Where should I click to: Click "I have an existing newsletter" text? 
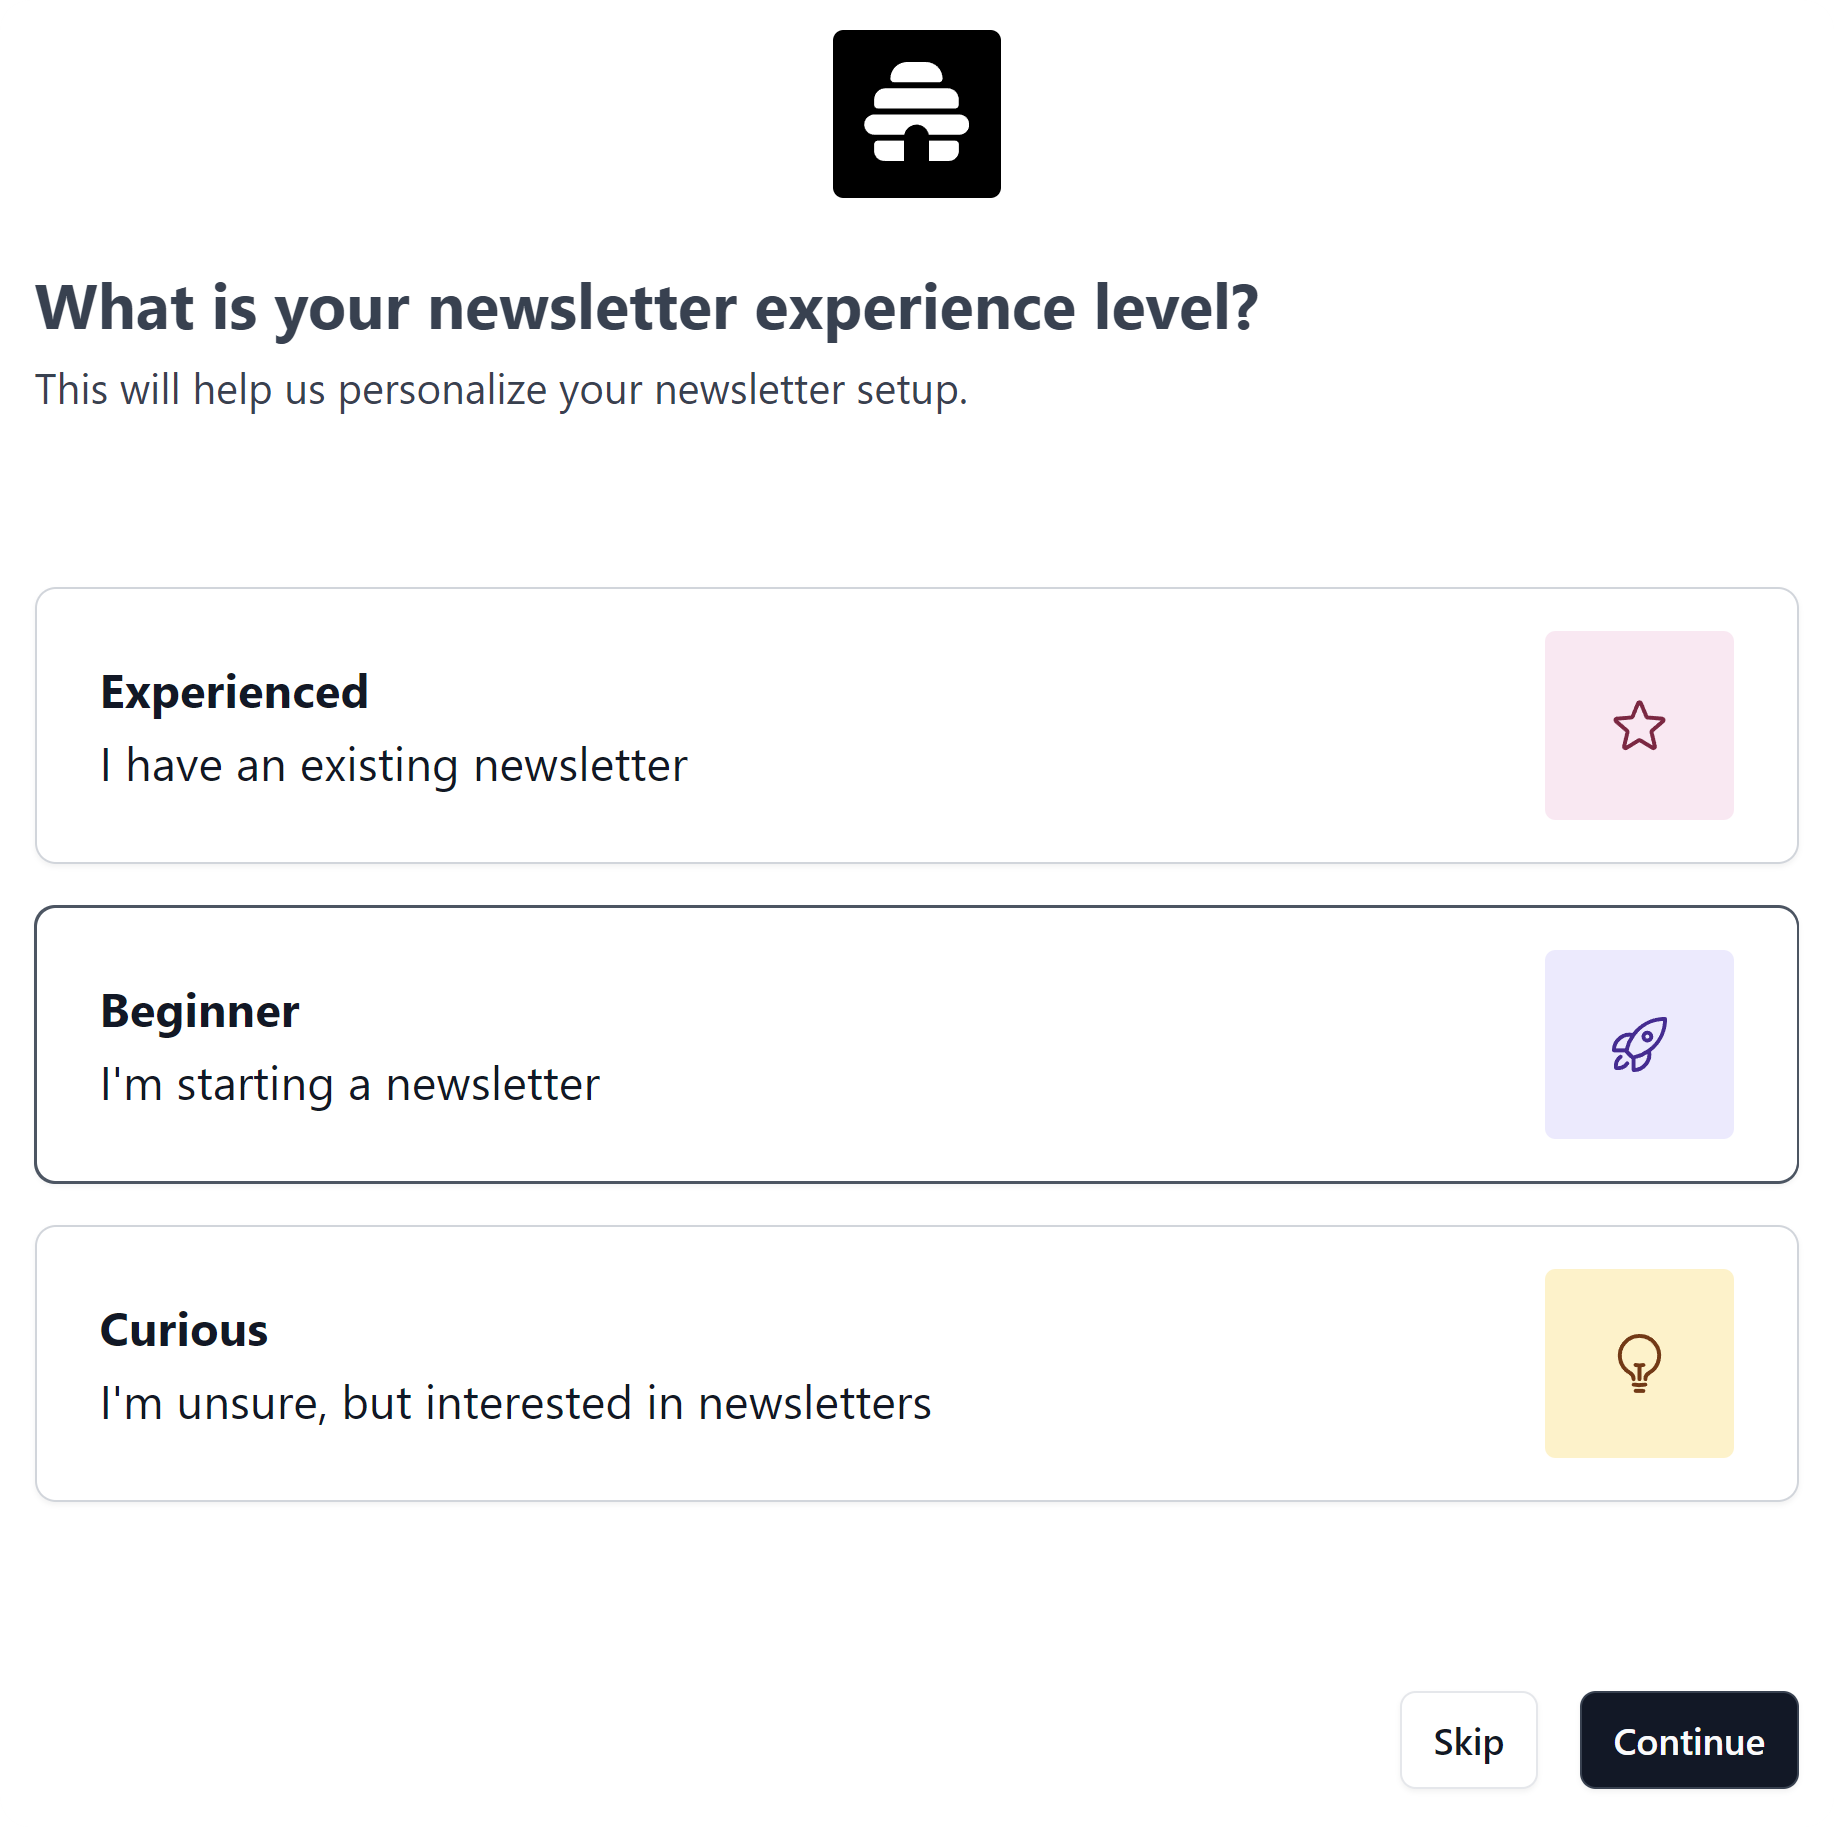click(x=394, y=766)
